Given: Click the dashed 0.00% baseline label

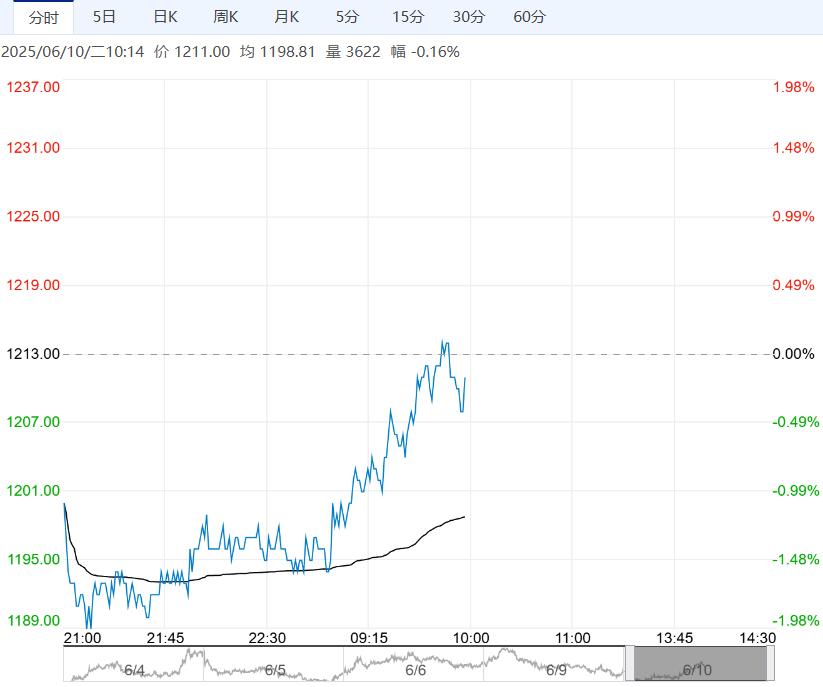Looking at the screenshot, I should (x=795, y=354).
